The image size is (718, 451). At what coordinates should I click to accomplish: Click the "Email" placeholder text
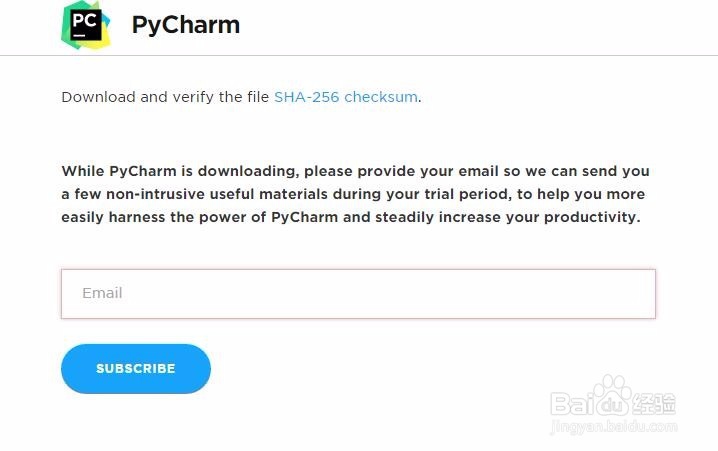[102, 293]
